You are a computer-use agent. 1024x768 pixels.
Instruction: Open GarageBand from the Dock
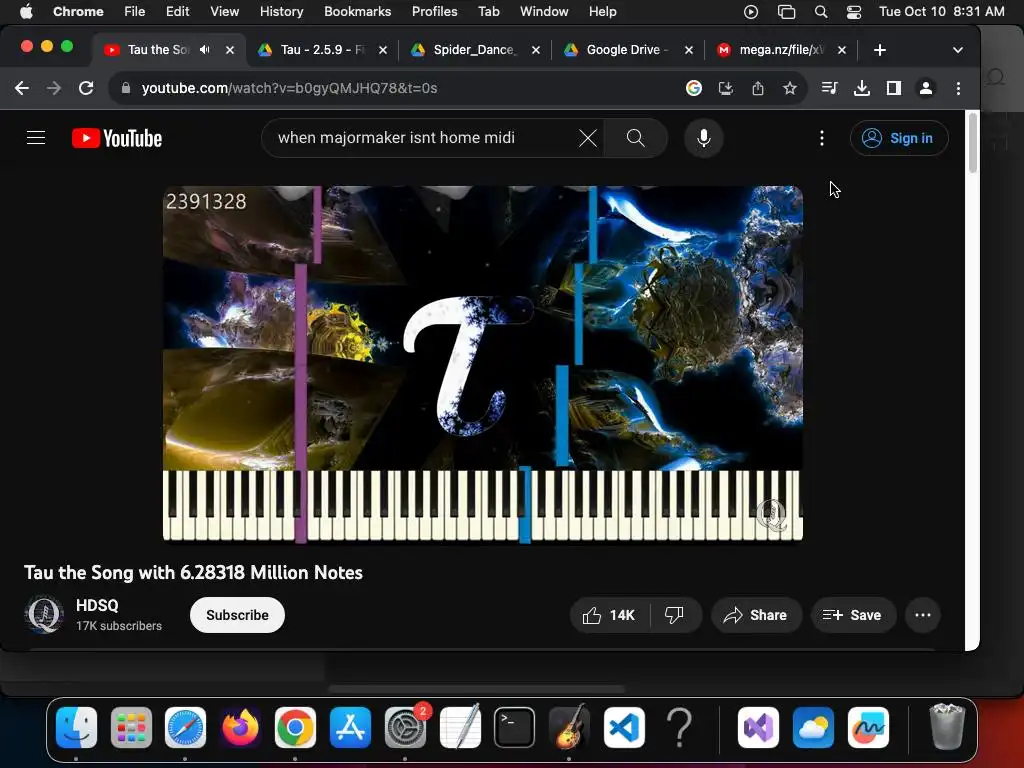pyautogui.click(x=569, y=727)
